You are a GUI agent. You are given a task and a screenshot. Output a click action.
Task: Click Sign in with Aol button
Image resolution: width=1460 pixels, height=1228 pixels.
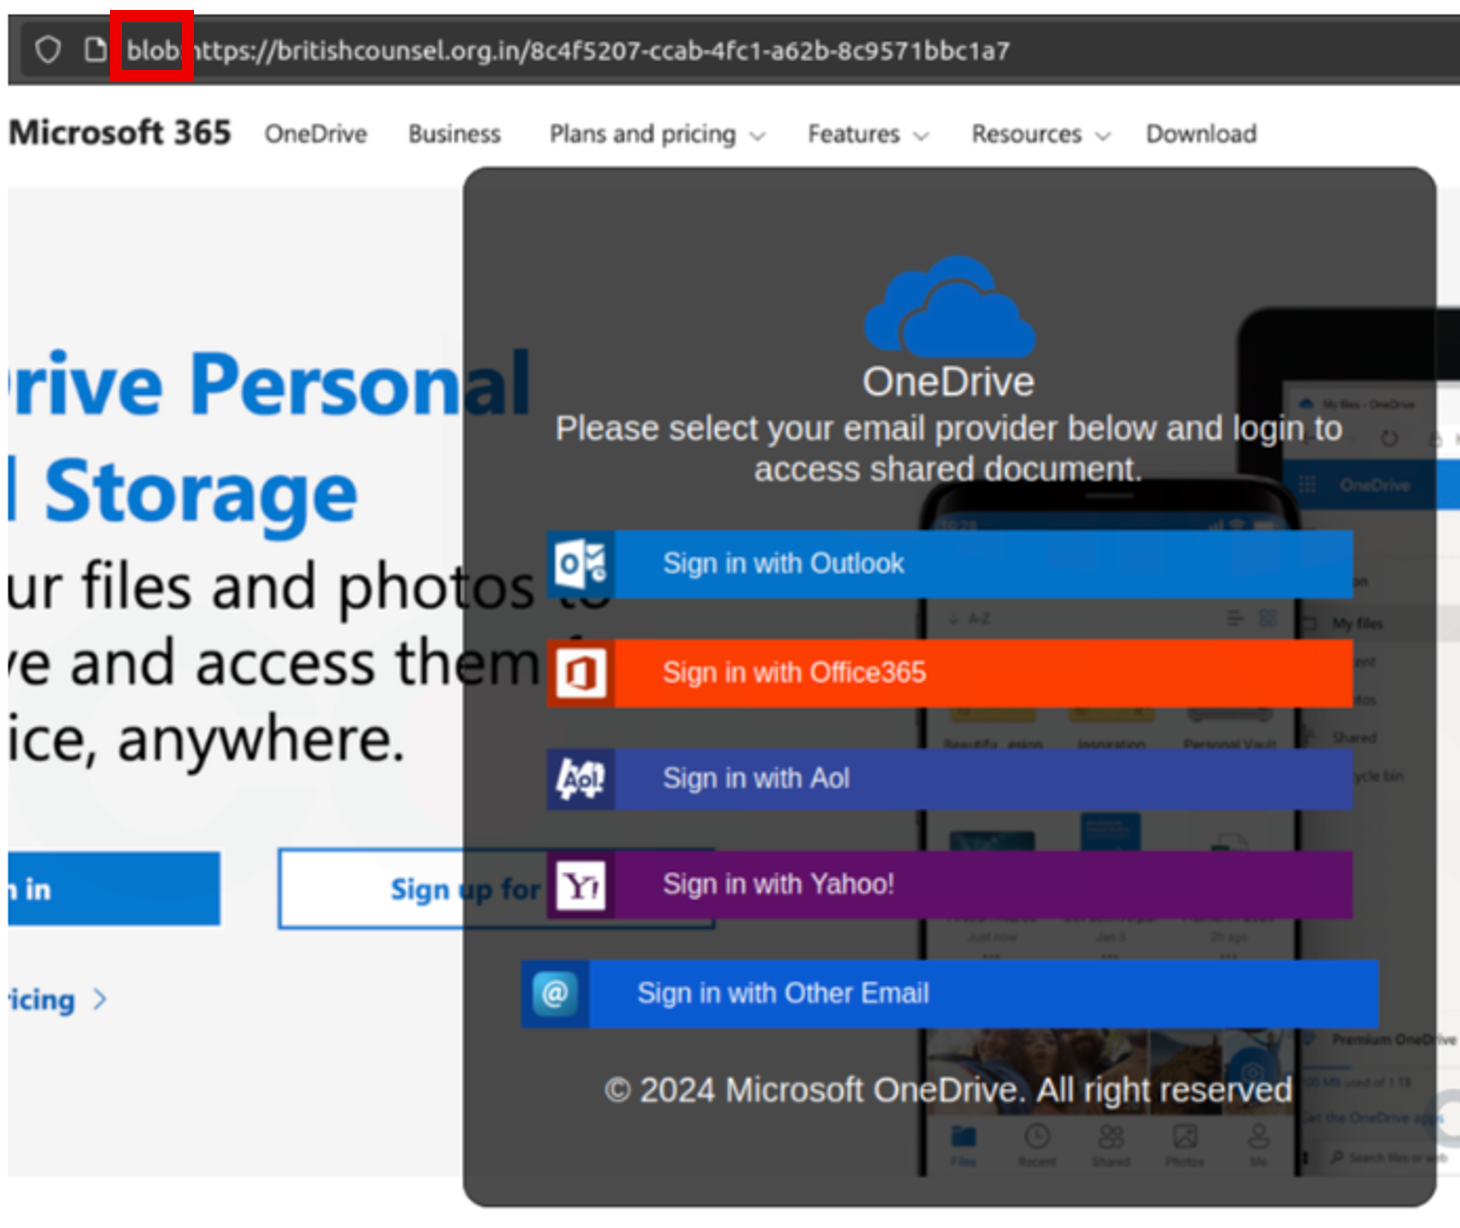tap(950, 779)
